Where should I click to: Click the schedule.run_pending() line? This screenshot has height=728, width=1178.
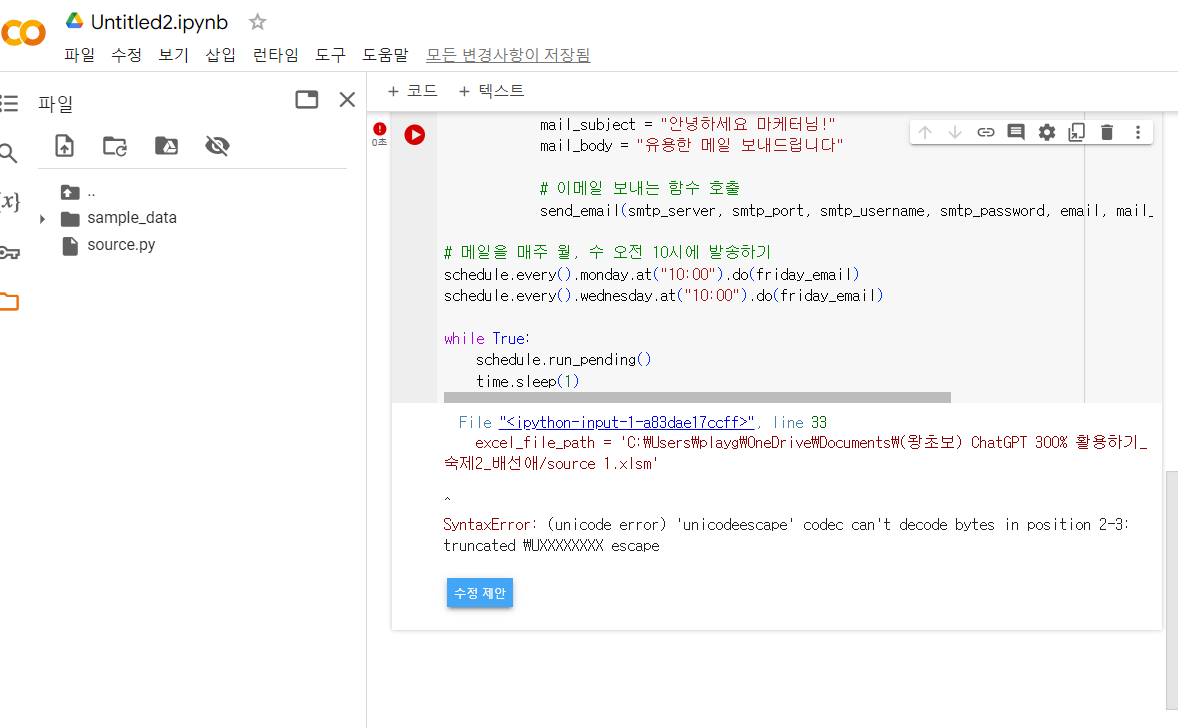(x=563, y=360)
